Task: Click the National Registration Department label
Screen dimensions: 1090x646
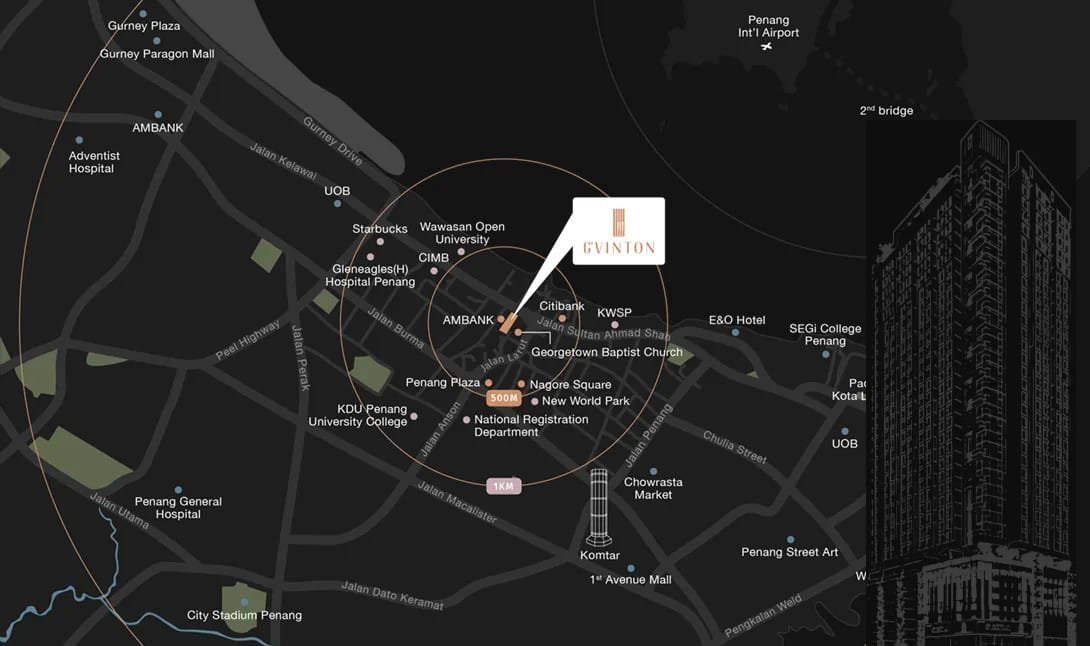Action: 531,426
